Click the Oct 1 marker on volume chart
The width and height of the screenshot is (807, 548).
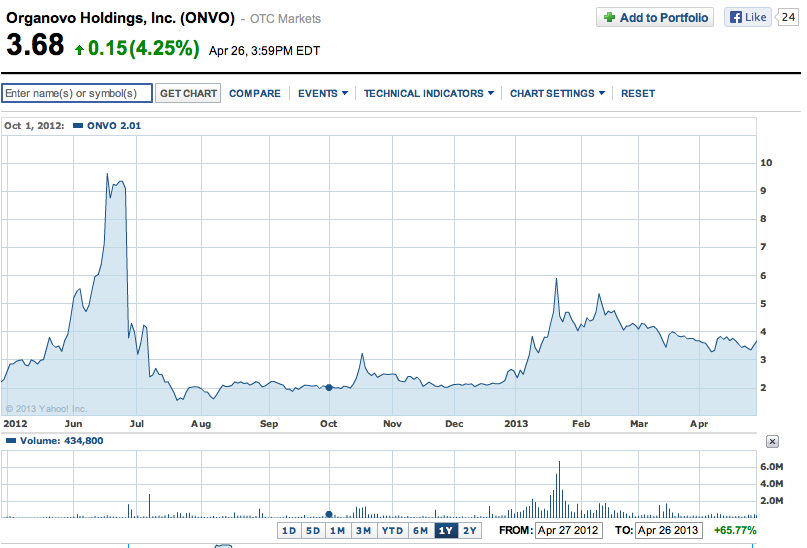pyautogui.click(x=329, y=514)
